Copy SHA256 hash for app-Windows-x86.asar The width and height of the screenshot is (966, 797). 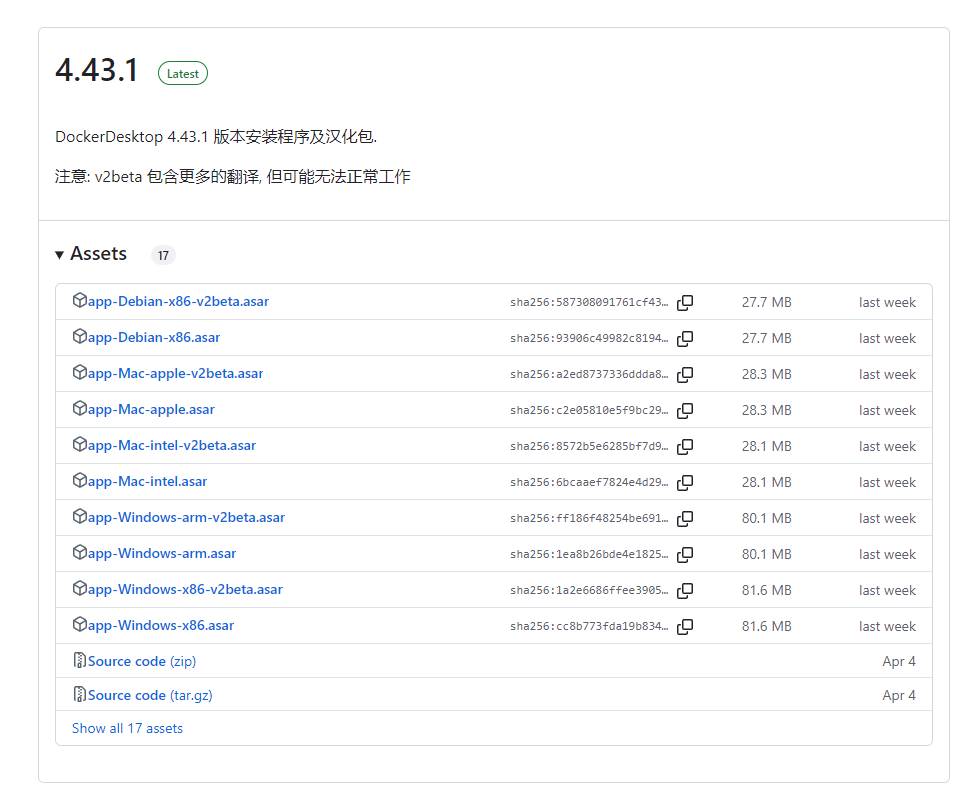[x=685, y=626]
